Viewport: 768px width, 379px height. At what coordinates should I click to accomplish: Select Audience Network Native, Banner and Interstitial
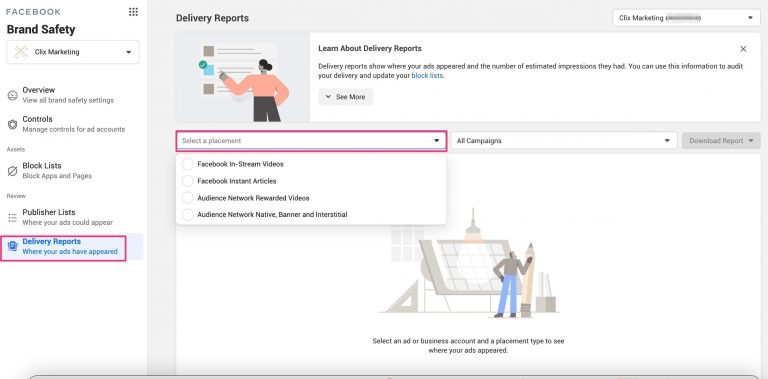187,214
